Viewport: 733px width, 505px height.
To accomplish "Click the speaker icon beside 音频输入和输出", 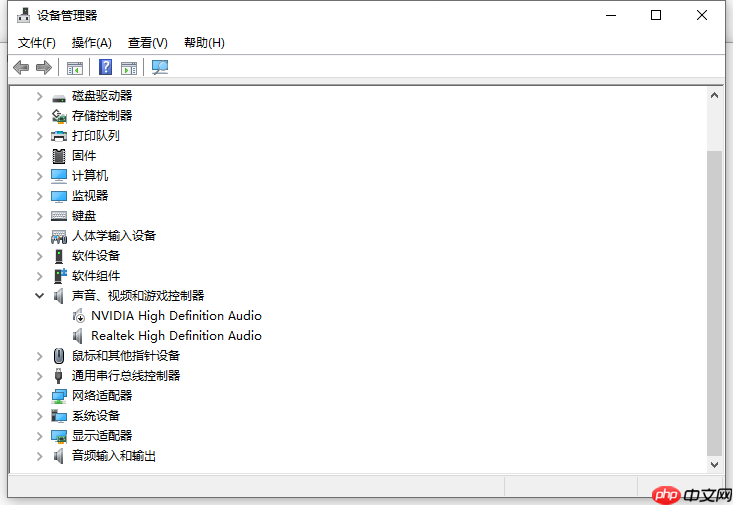I will 58,456.
